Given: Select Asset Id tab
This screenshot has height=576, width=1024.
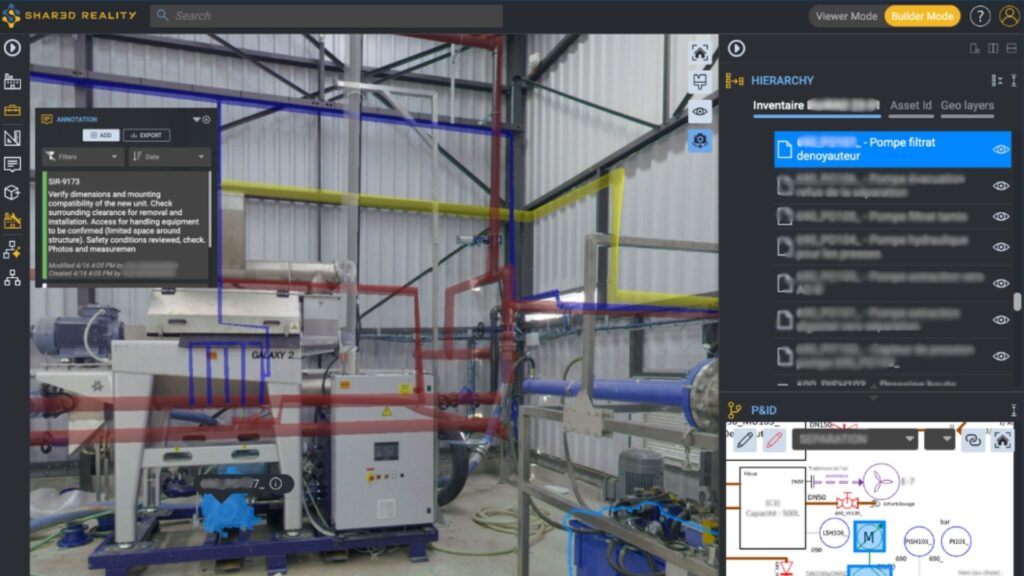Looking at the screenshot, I should pyautogui.click(x=910, y=106).
